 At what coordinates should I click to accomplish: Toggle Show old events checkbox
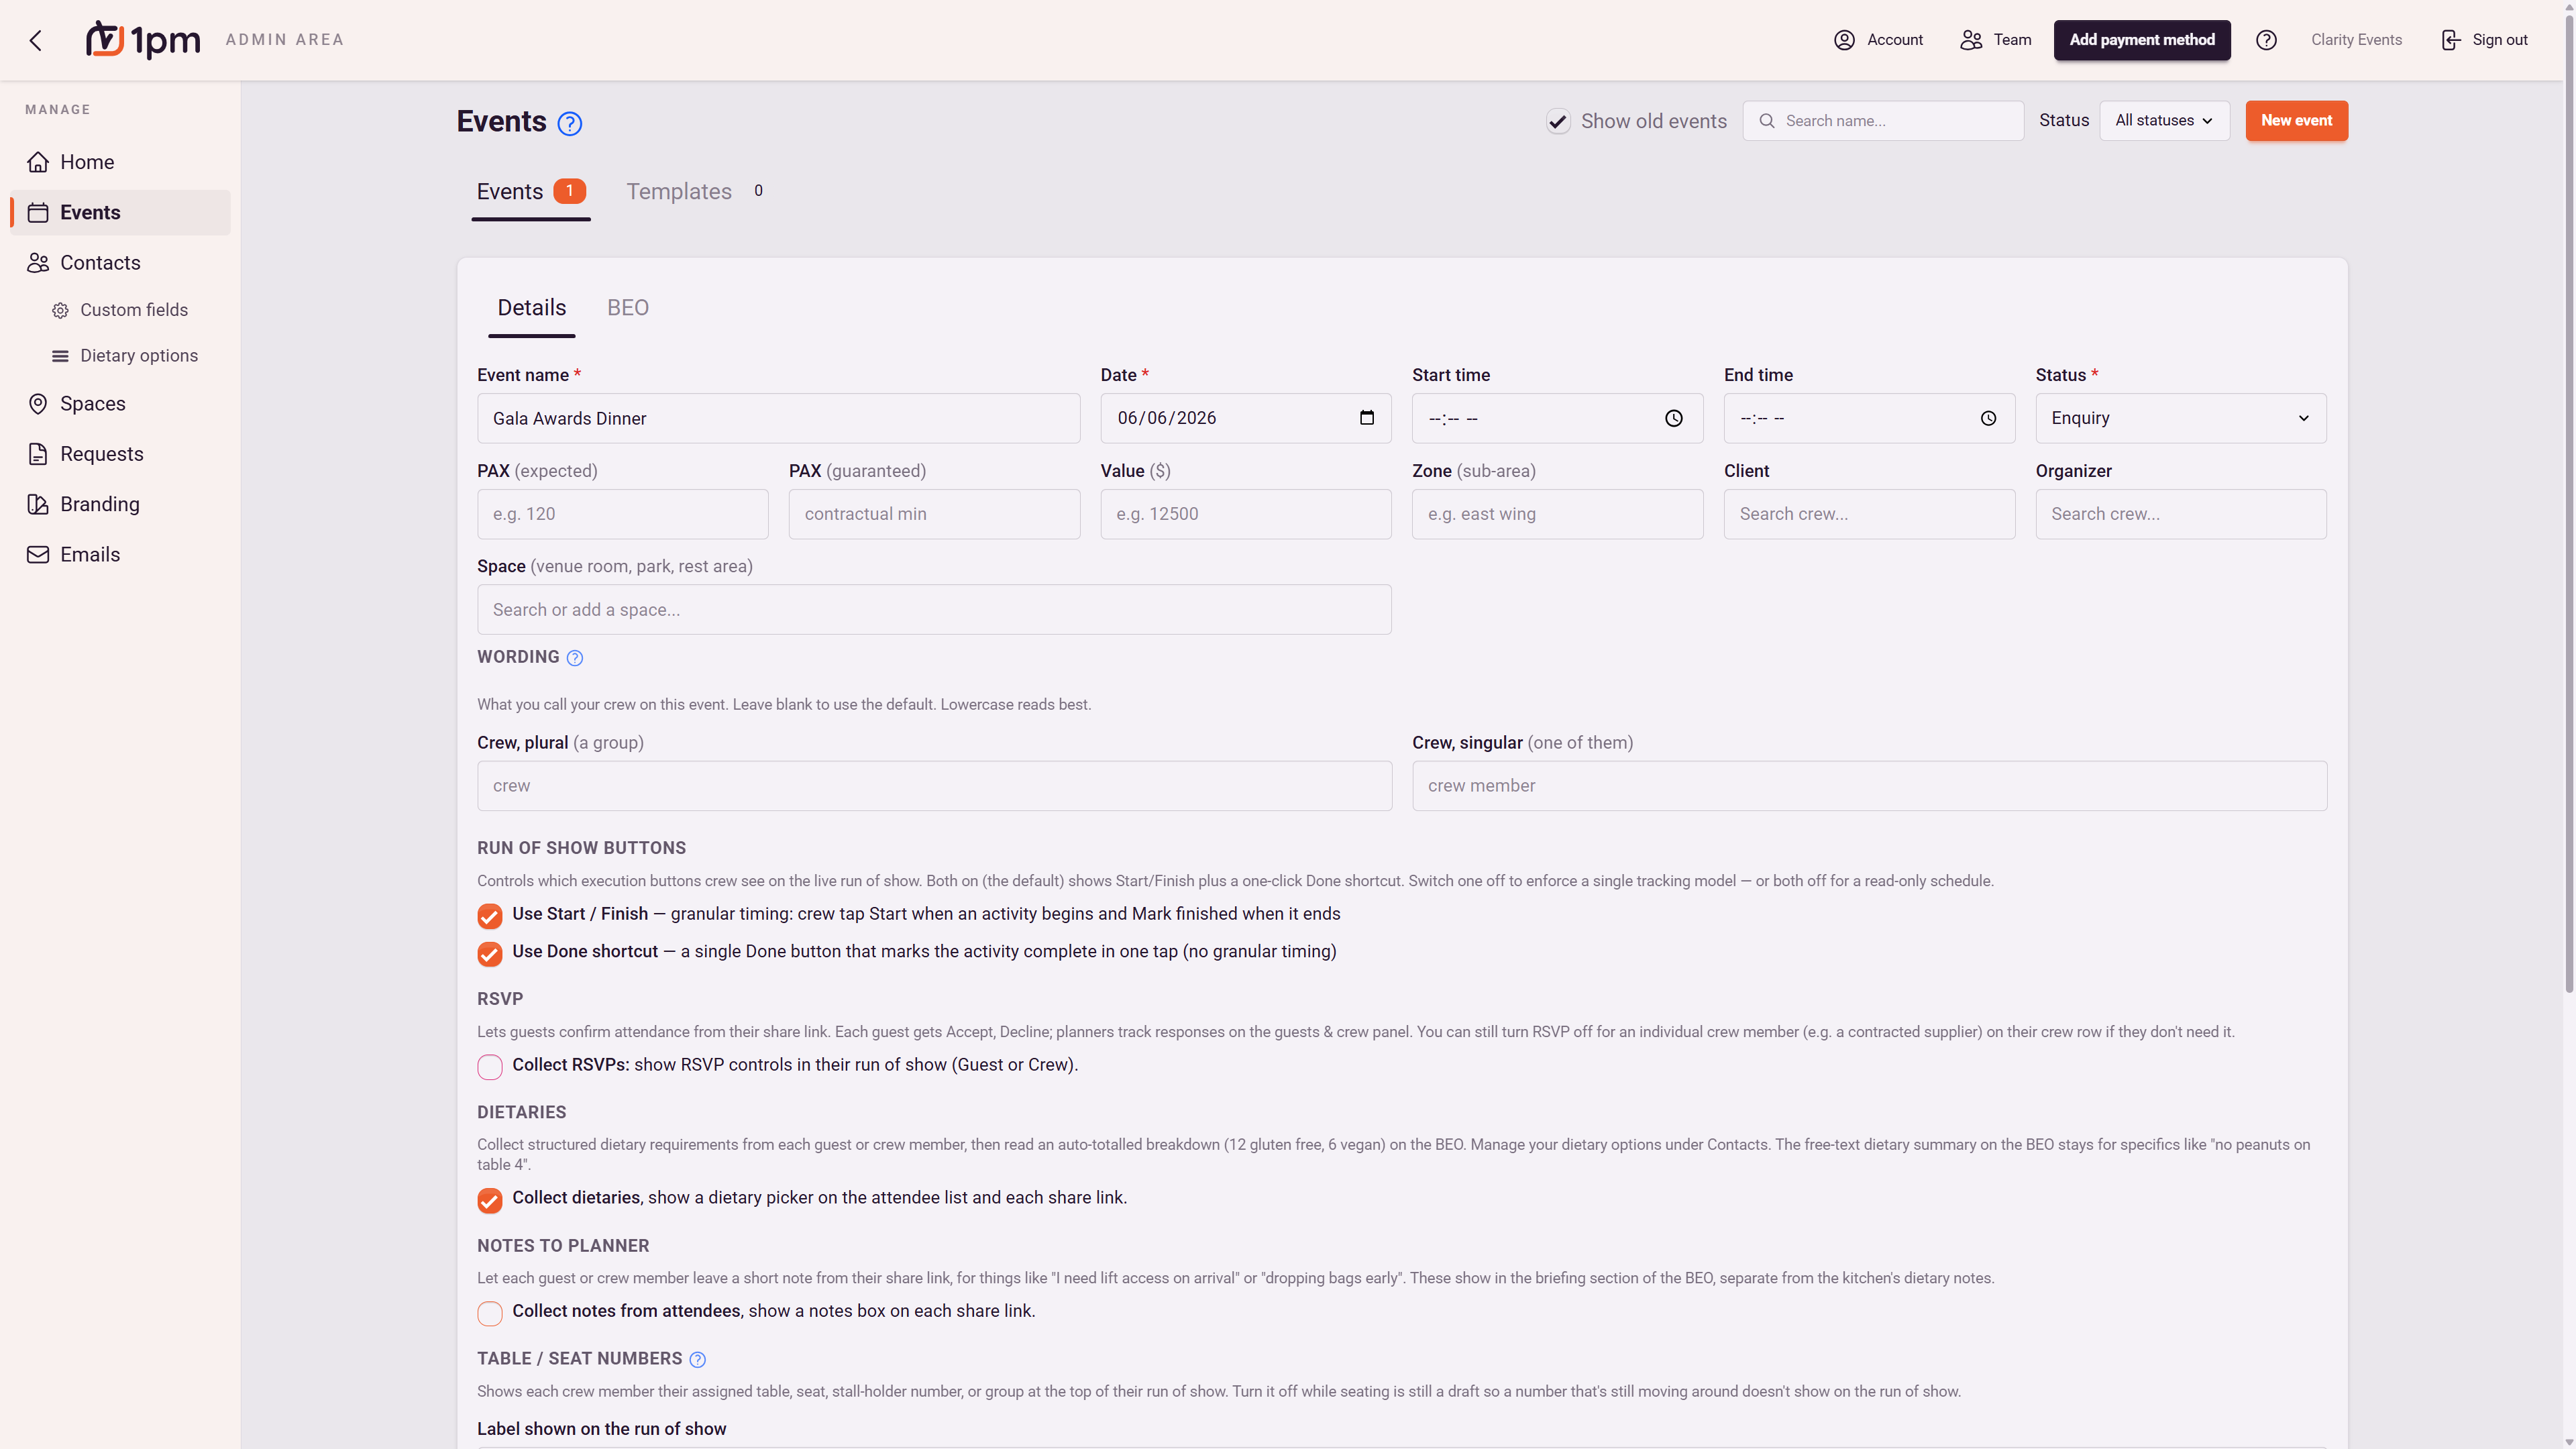click(x=1558, y=122)
